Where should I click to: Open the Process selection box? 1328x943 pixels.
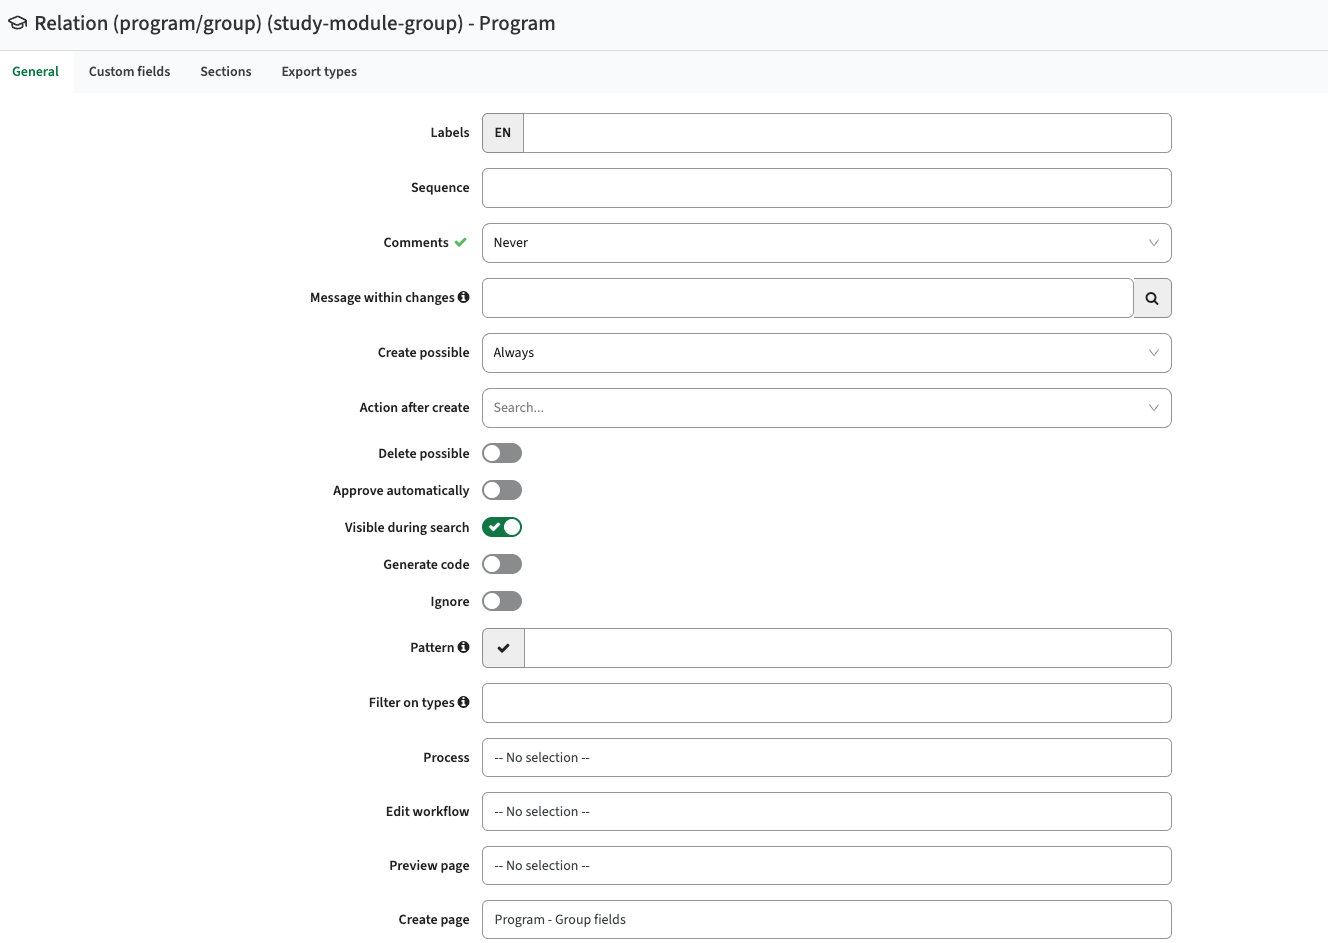point(826,757)
